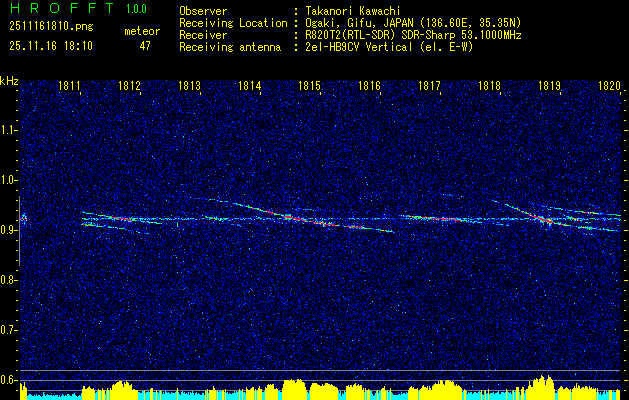Click the 0.7 frequency axis label

pyautogui.click(x=8, y=330)
